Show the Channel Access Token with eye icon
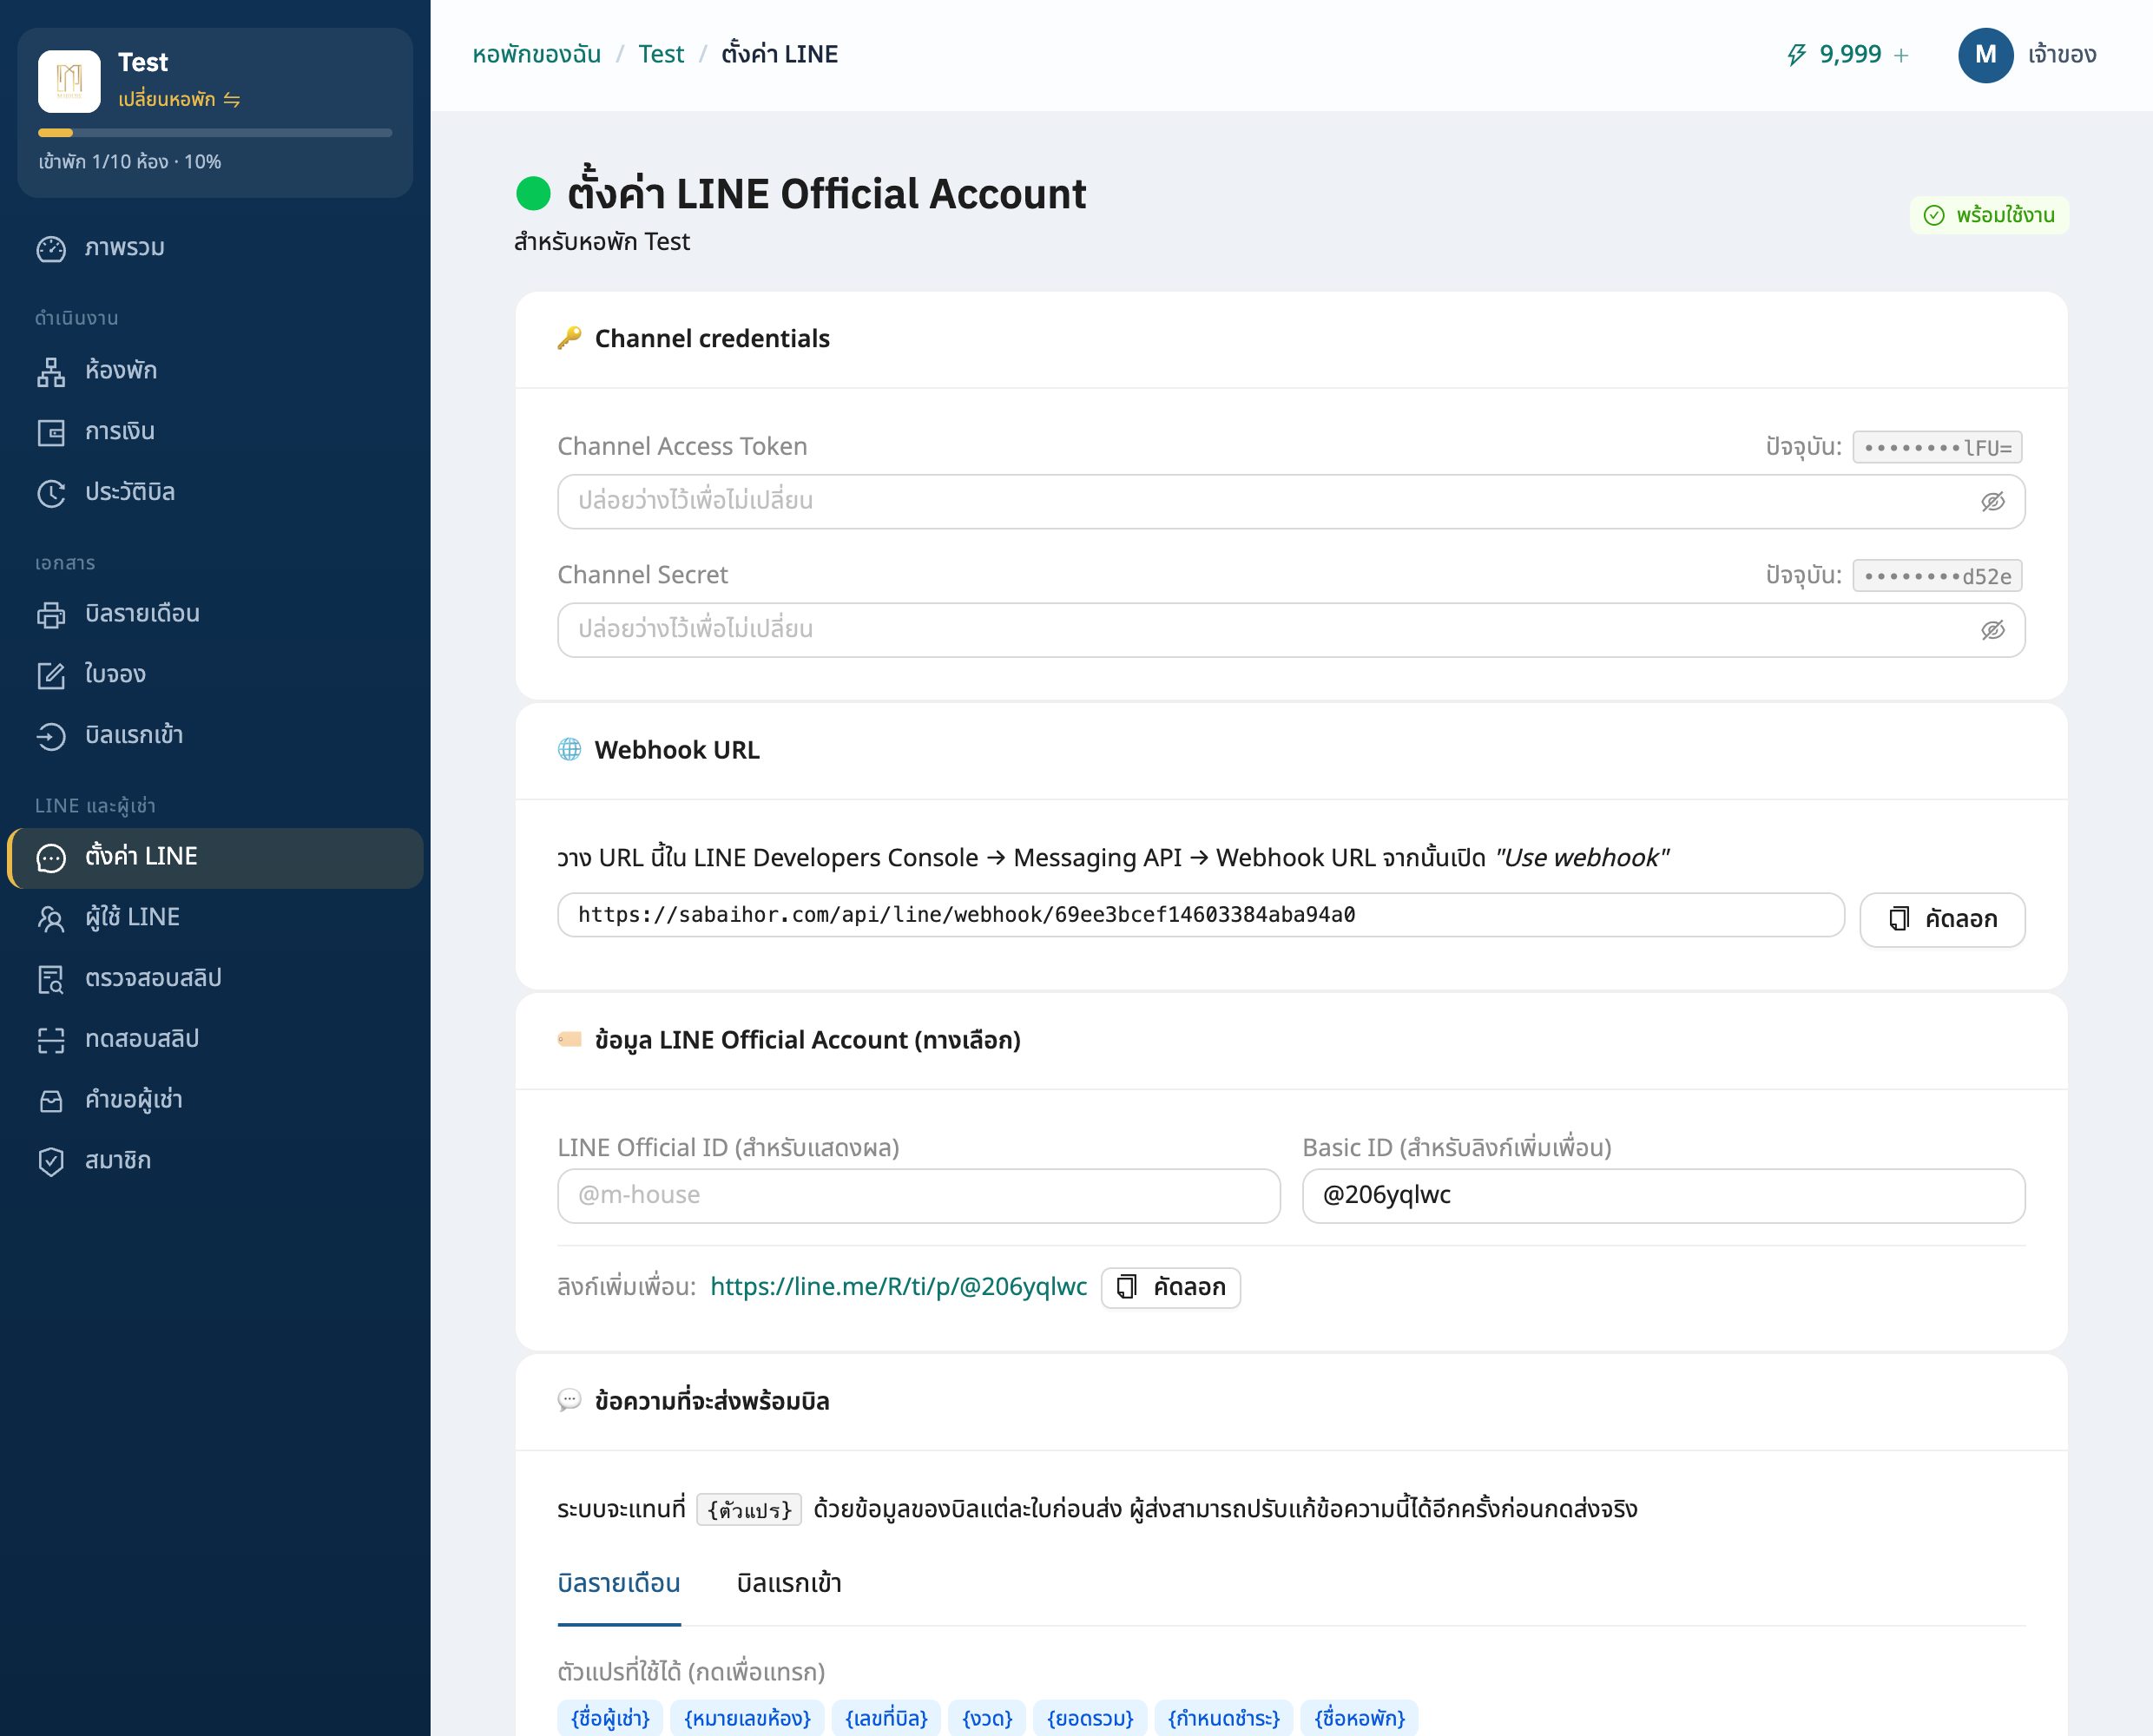This screenshot has height=1736, width=2153. [1992, 502]
